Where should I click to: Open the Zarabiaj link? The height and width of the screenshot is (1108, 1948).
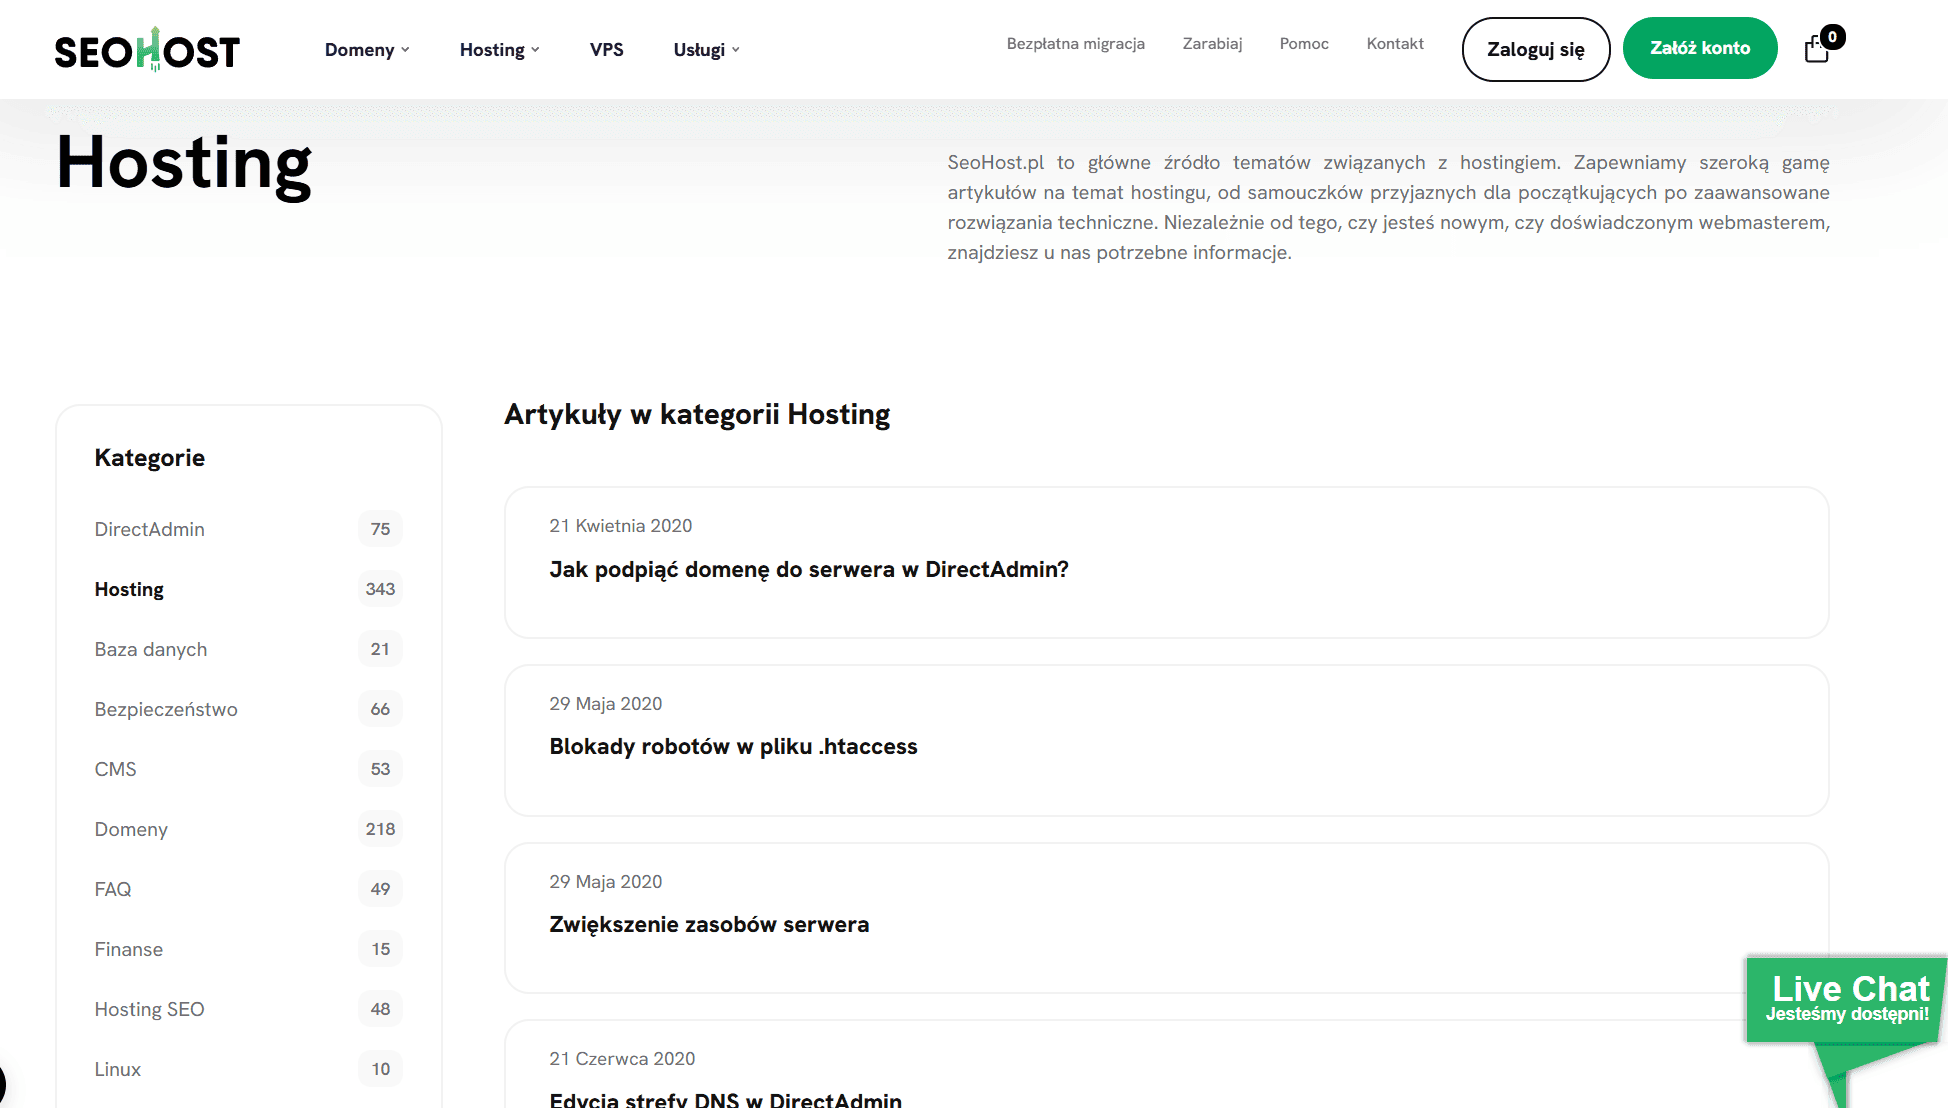pos(1212,44)
